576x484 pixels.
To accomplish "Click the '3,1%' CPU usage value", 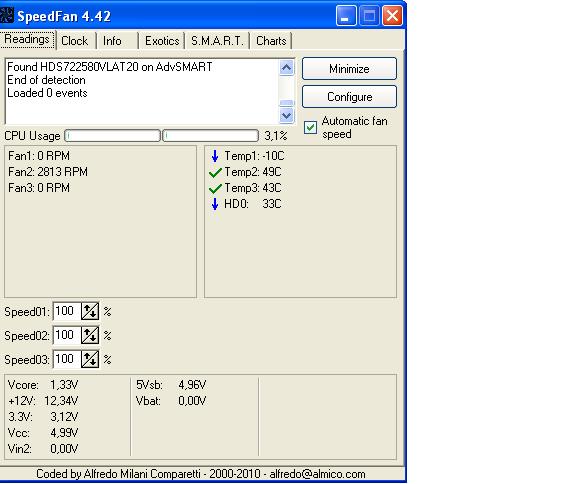I will 276,136.
